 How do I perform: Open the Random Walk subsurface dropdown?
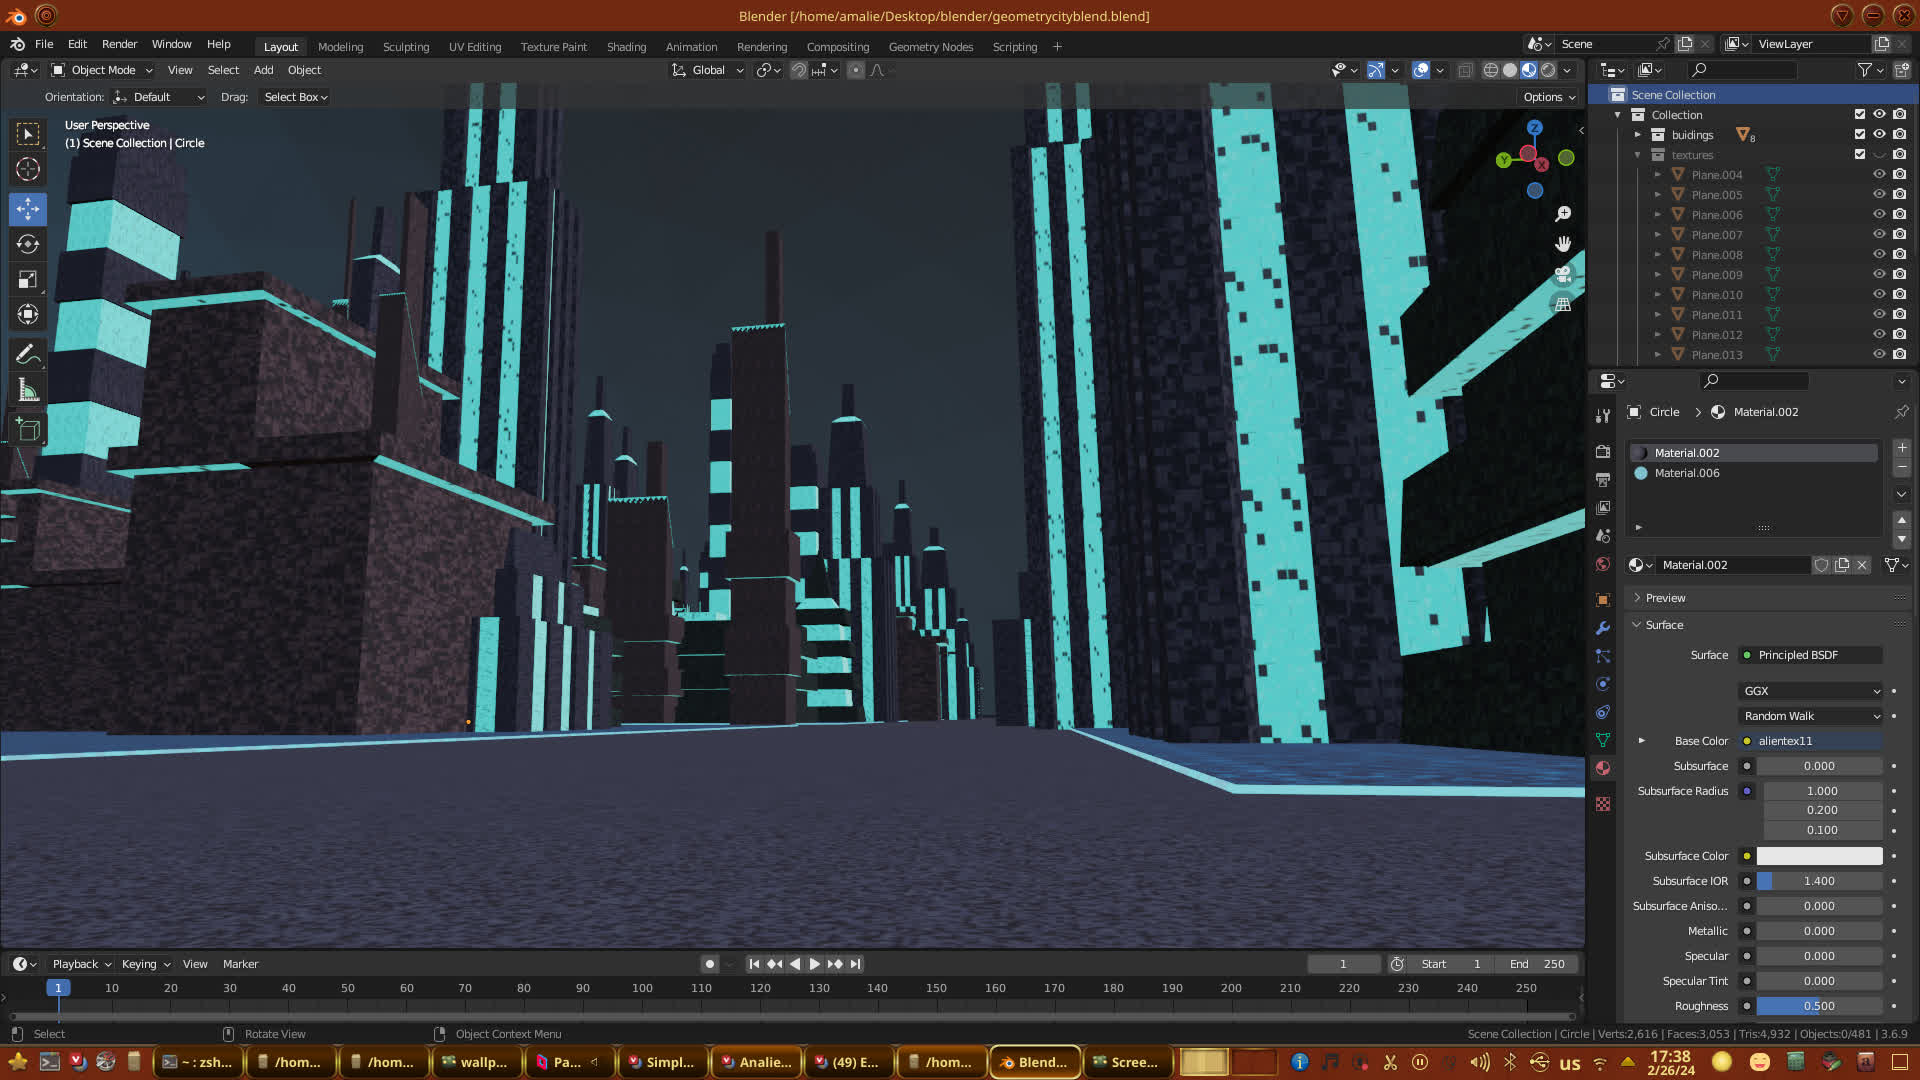click(x=1810, y=716)
